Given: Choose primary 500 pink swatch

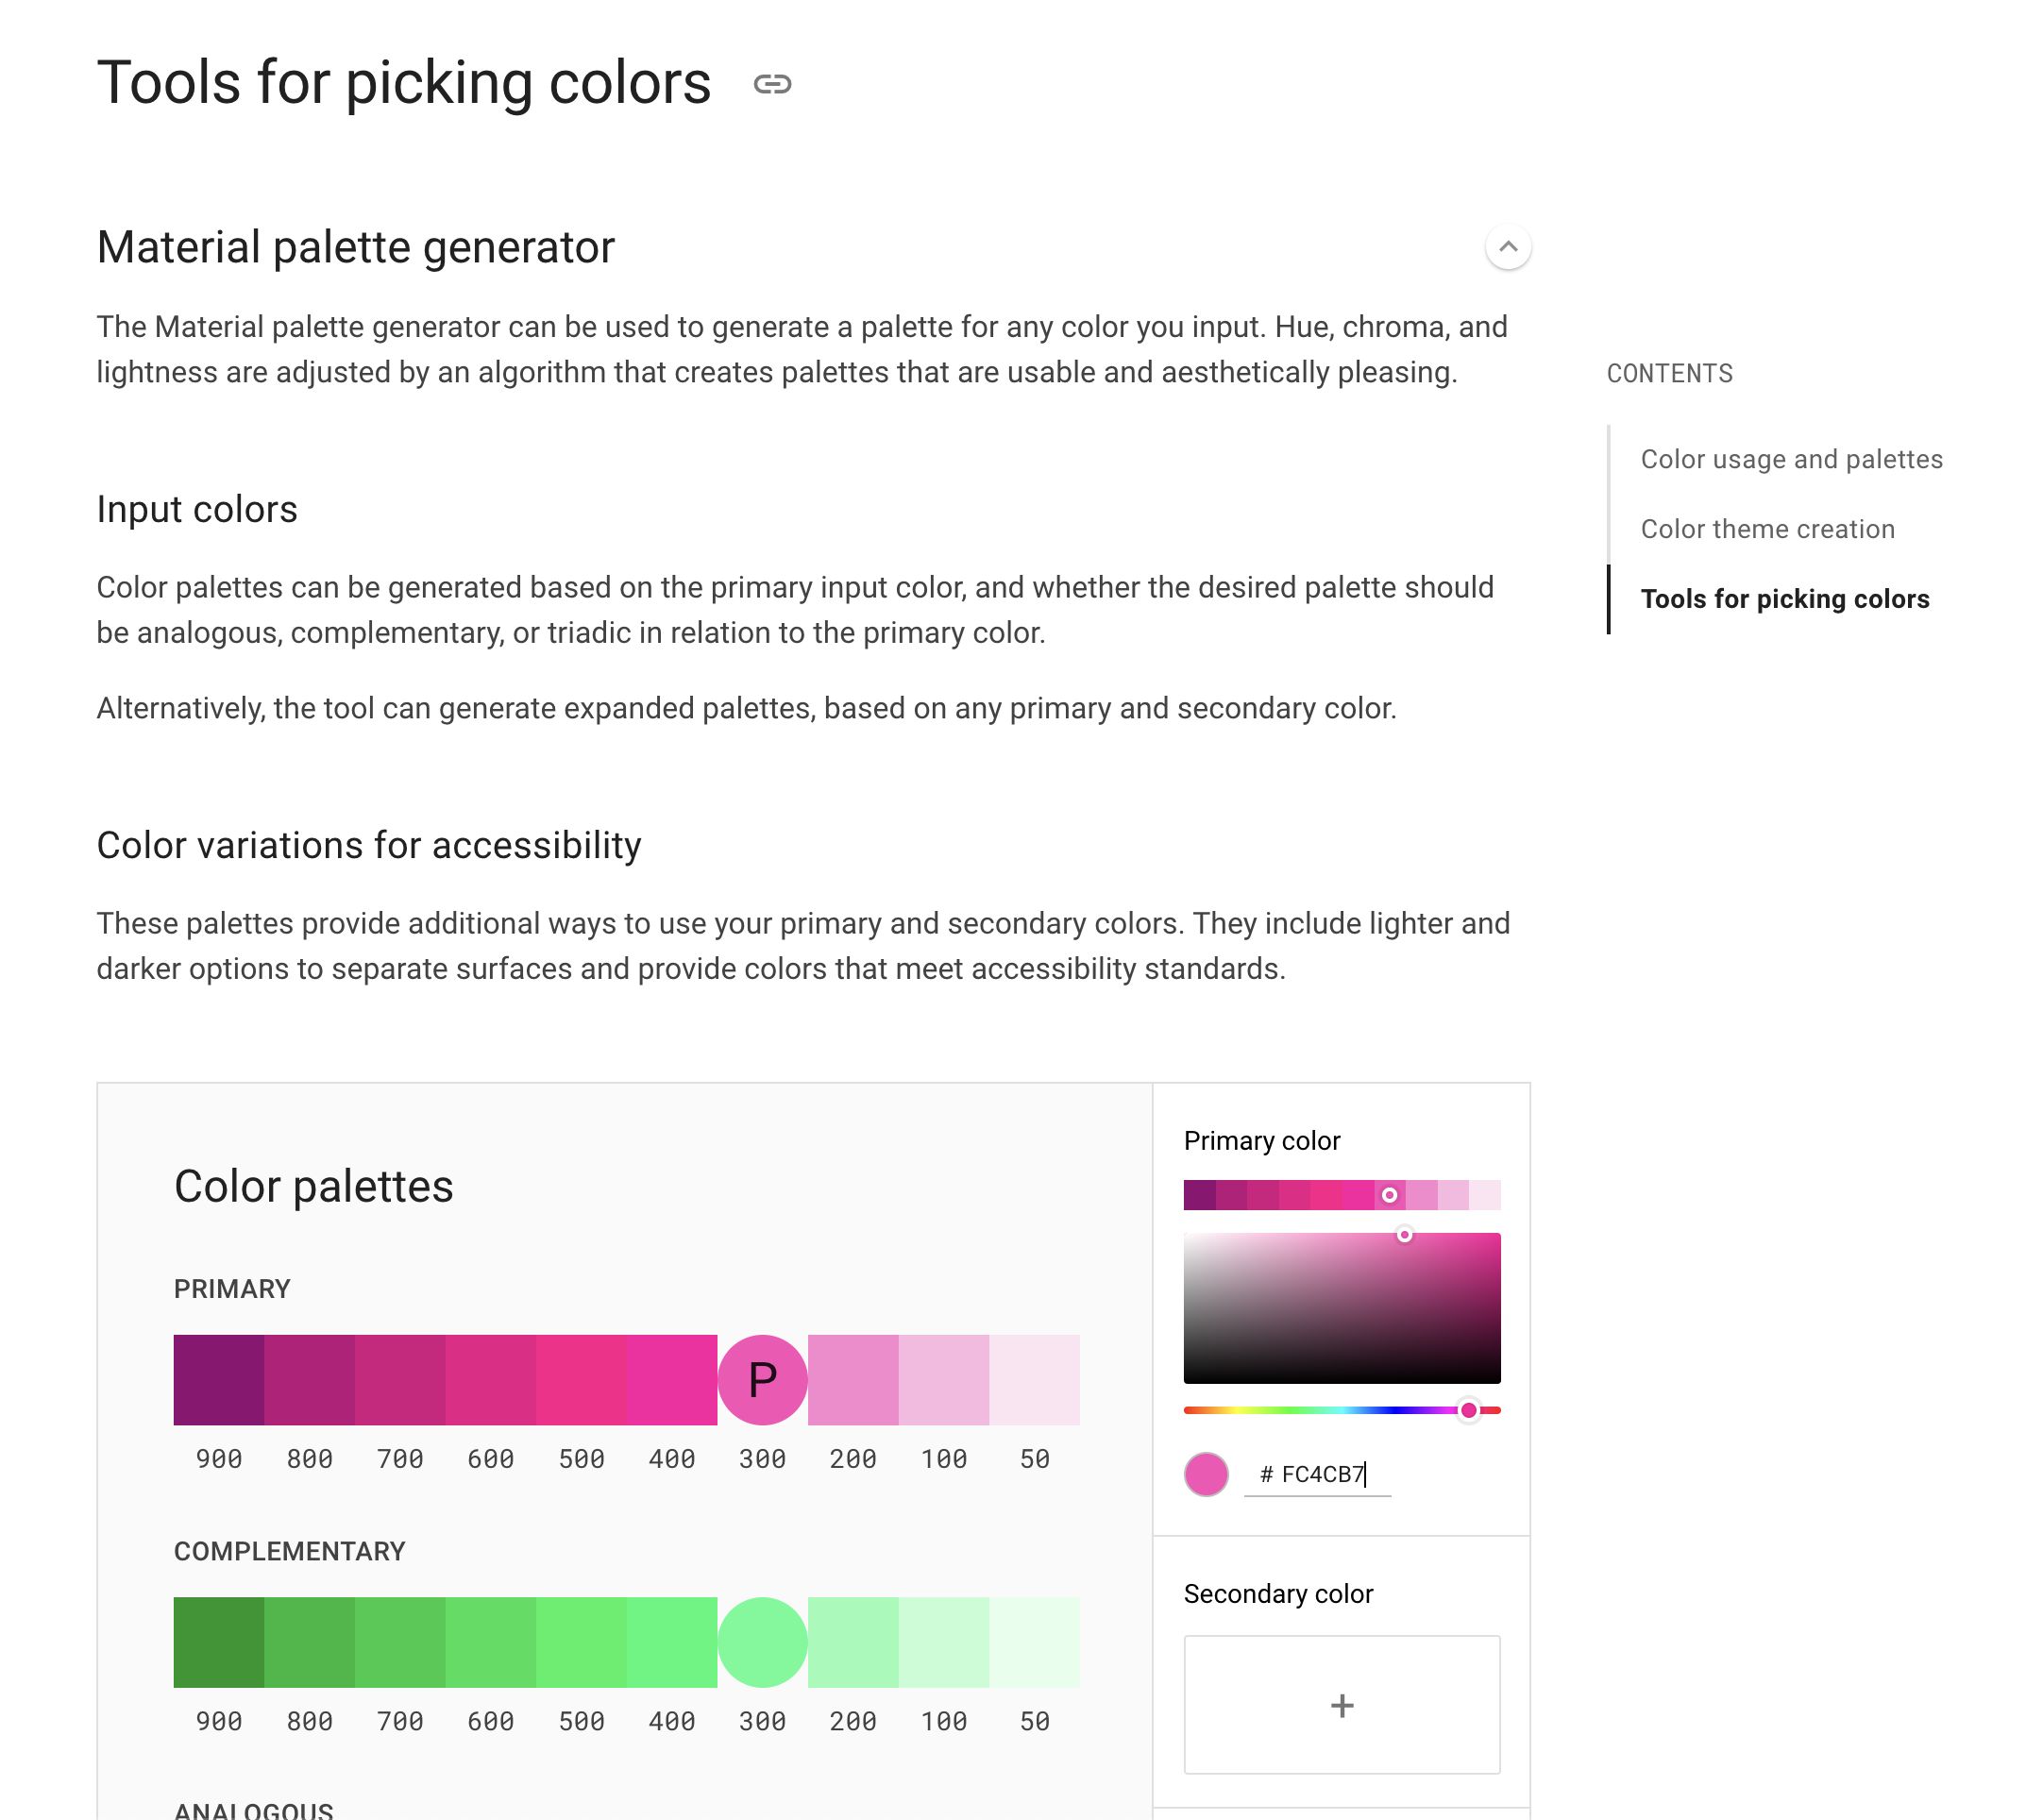Looking at the screenshot, I should pyautogui.click(x=581, y=1380).
